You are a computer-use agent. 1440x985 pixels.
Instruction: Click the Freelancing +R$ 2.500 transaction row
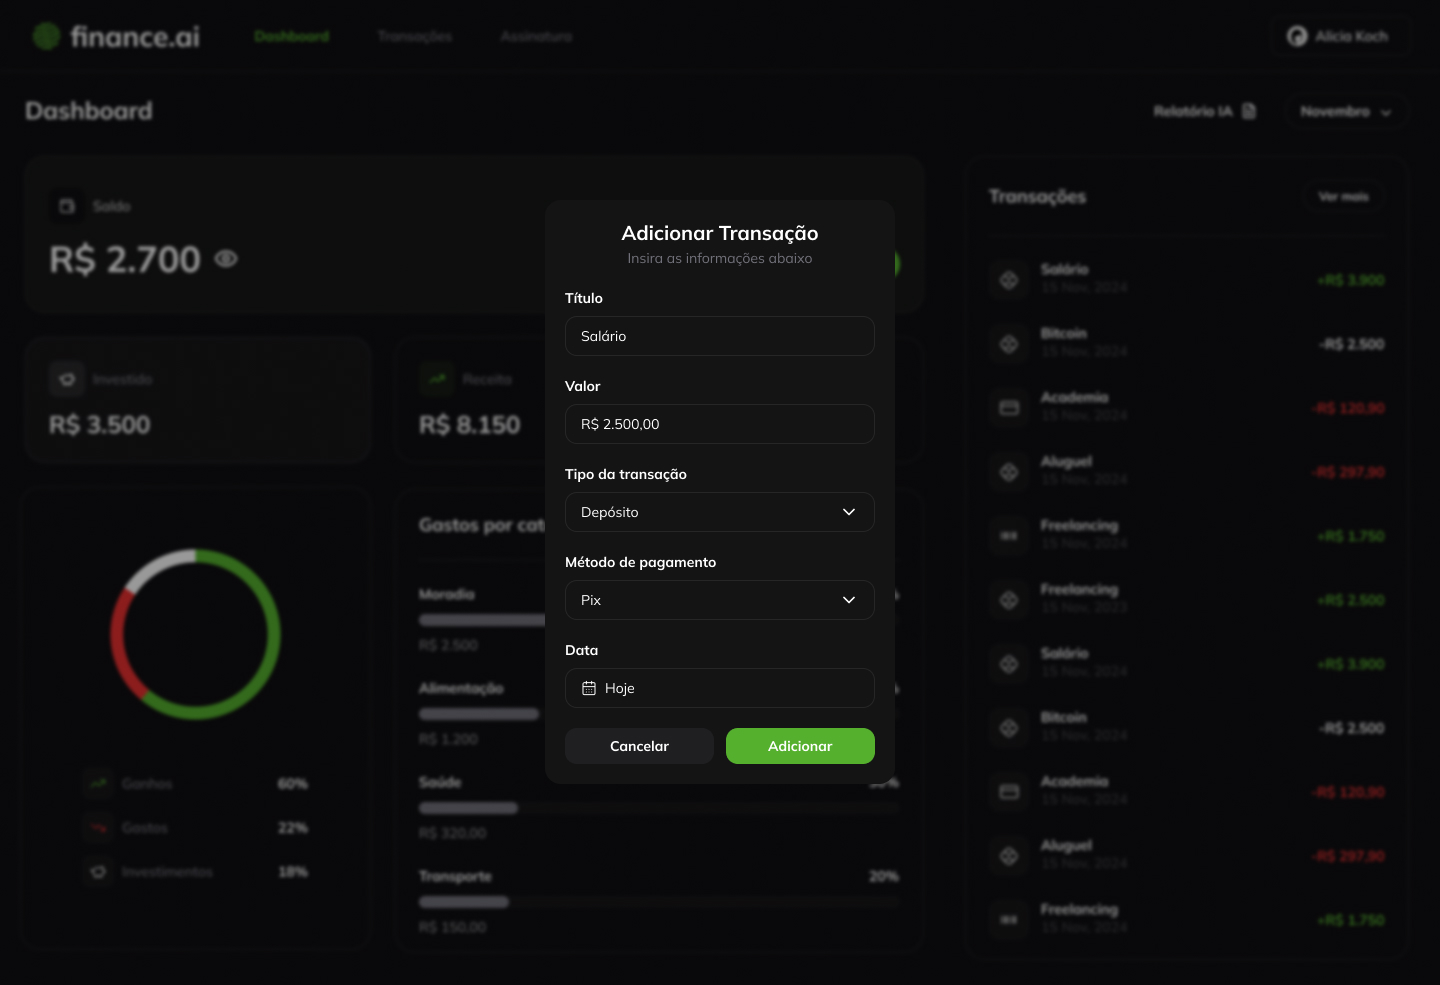[x=1186, y=600]
